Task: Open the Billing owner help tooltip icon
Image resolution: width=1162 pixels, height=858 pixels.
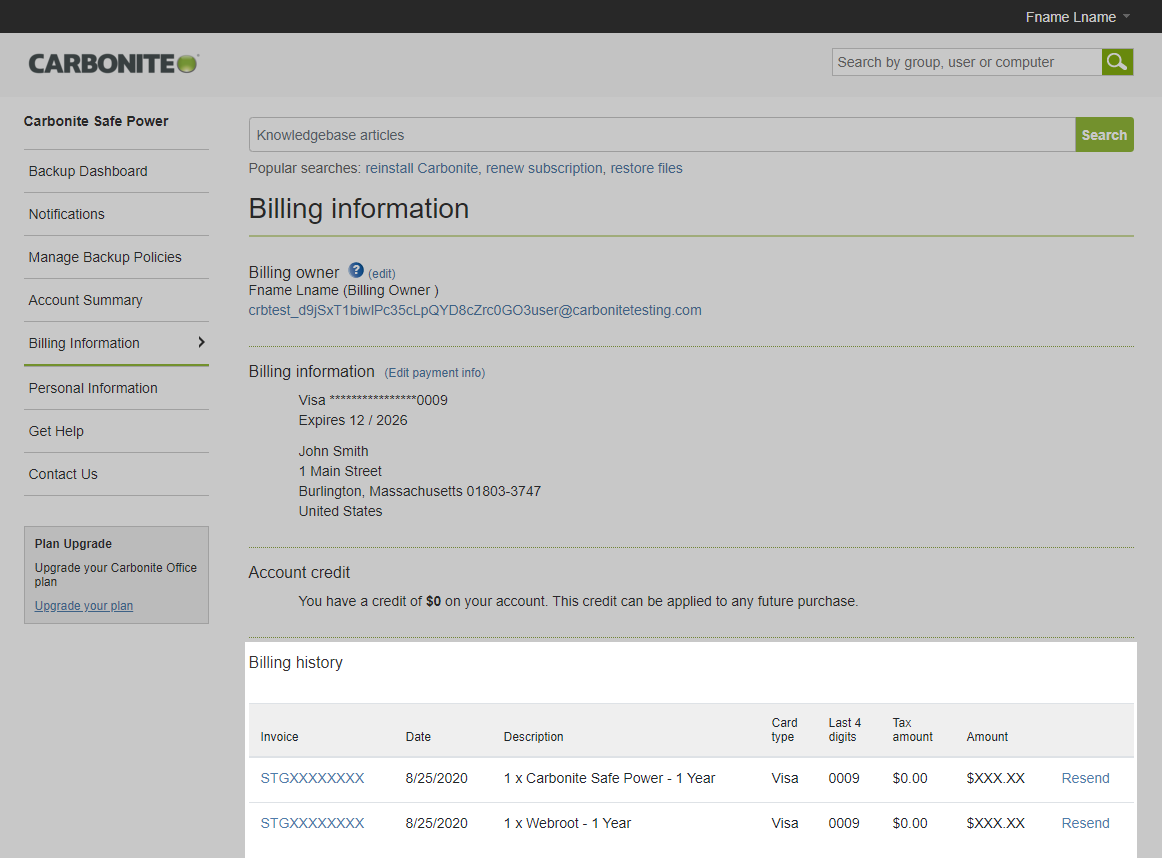Action: click(x=356, y=270)
